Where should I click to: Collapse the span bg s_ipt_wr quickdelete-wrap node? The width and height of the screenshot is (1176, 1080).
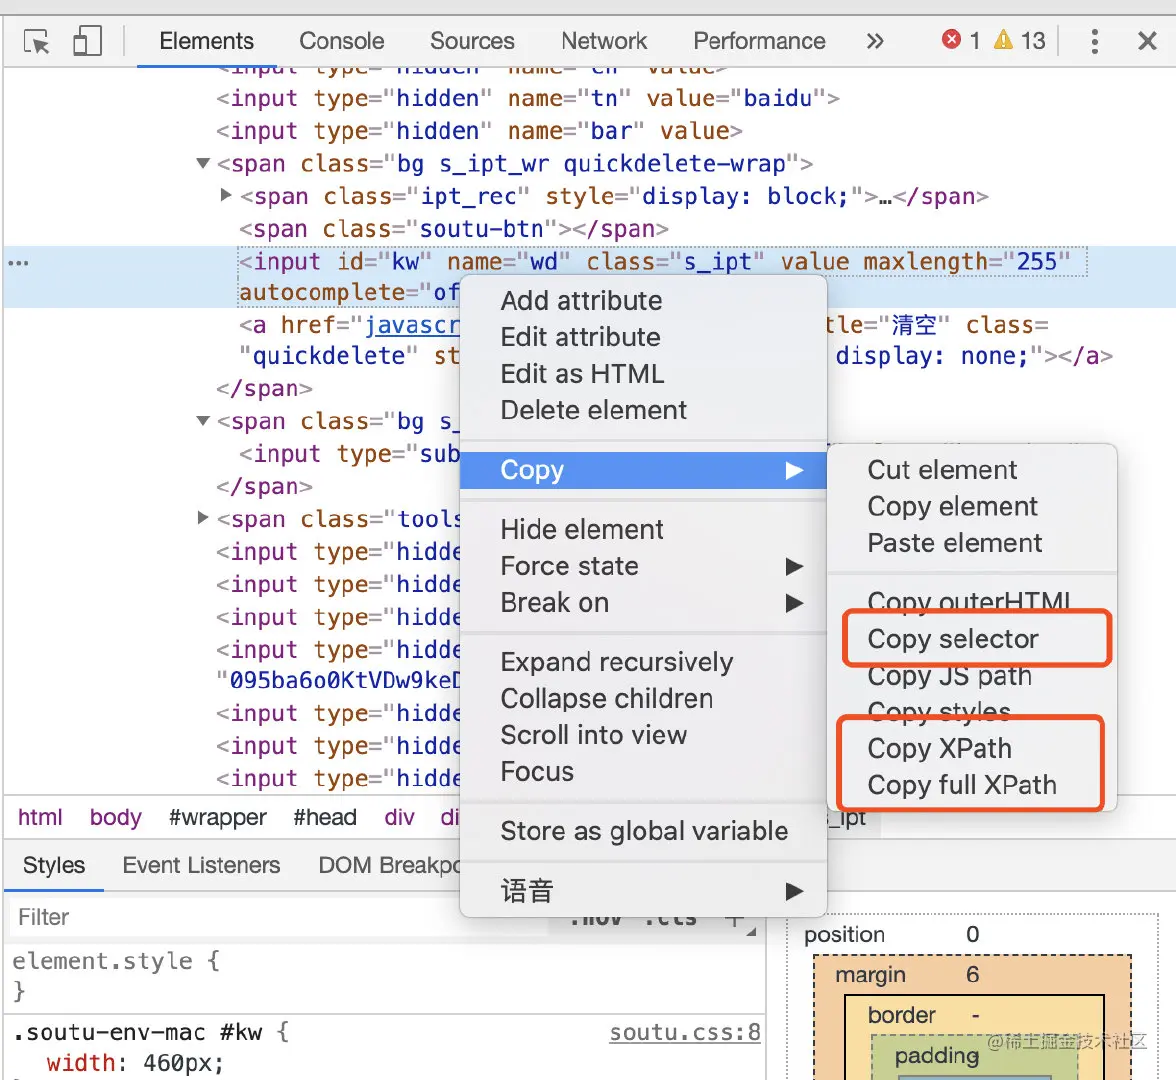(202, 163)
